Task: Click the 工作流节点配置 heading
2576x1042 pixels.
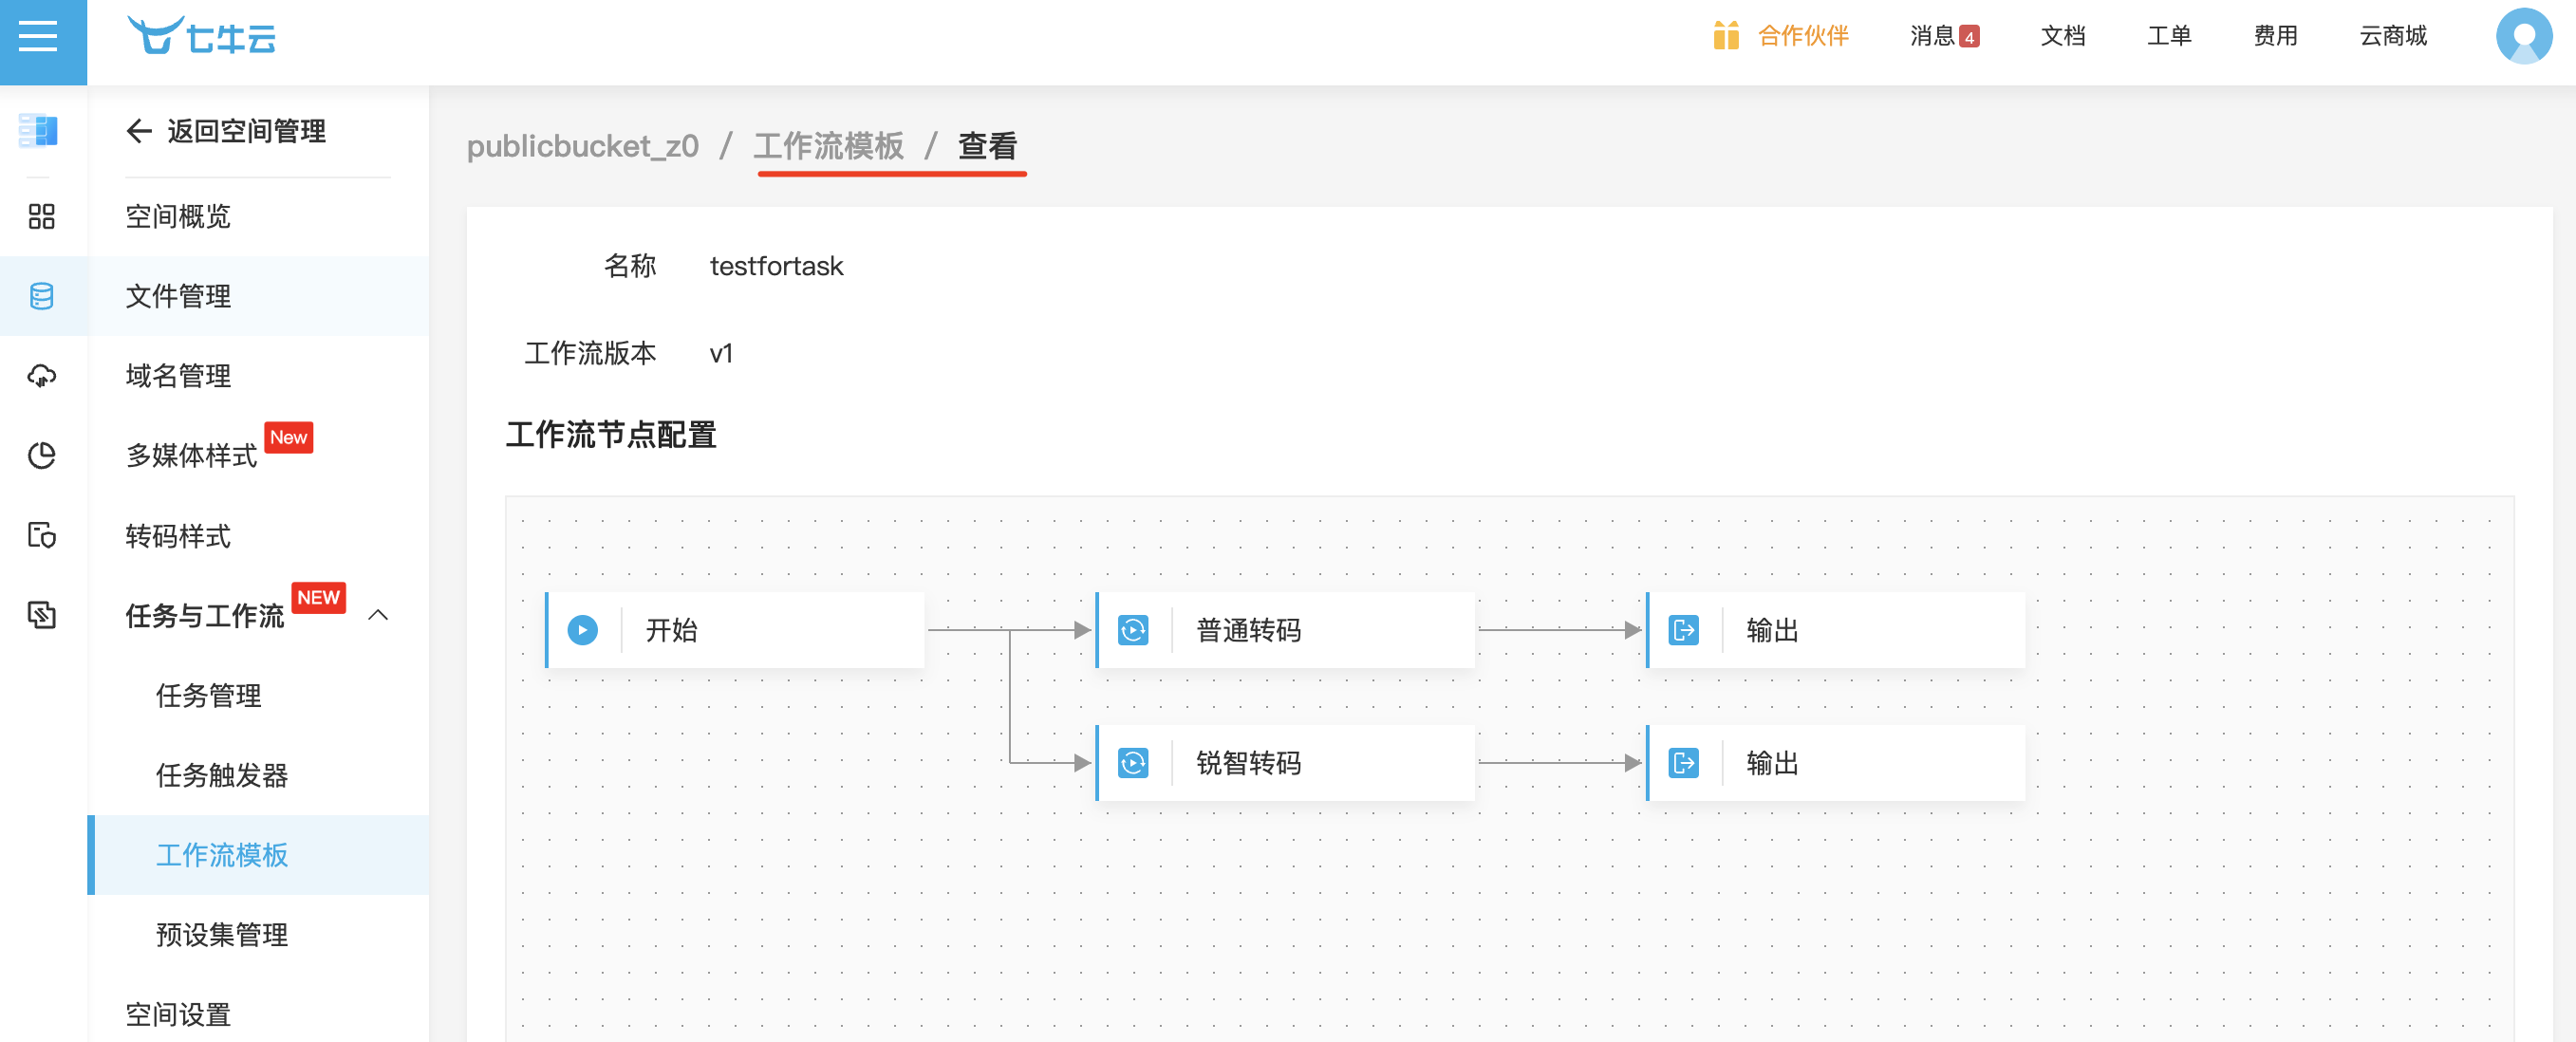Action: coord(611,435)
